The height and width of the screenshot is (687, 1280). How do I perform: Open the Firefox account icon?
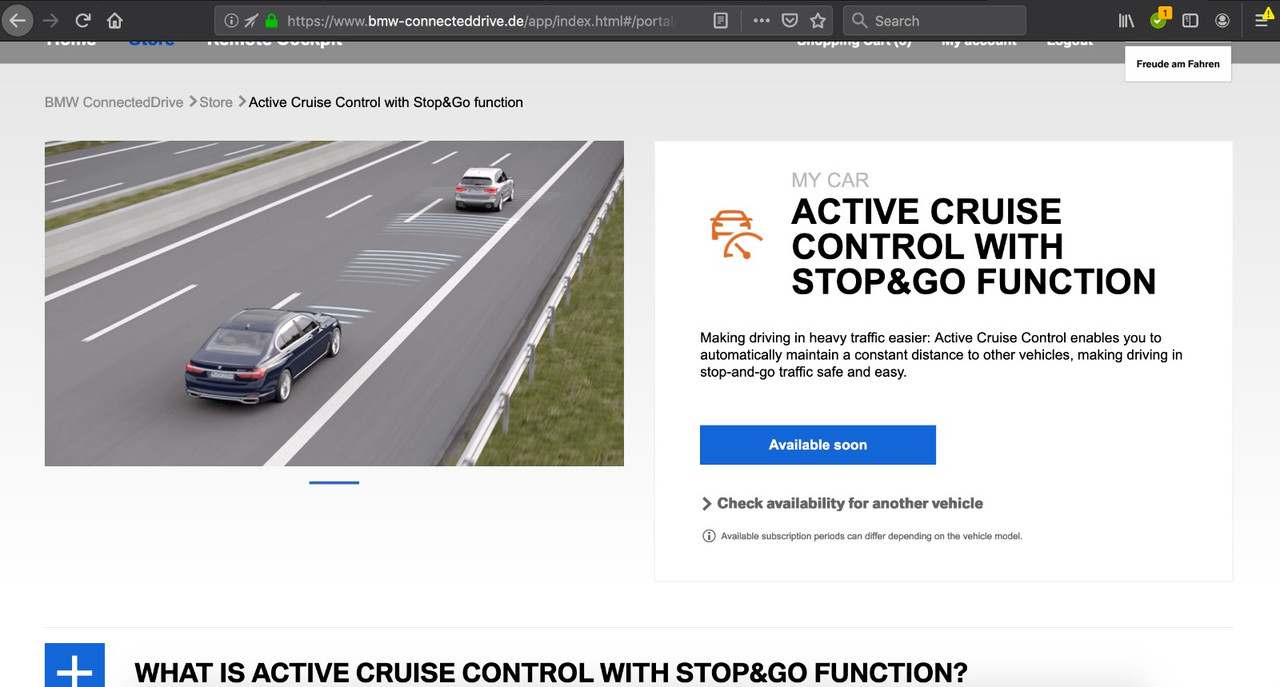coord(1222,20)
